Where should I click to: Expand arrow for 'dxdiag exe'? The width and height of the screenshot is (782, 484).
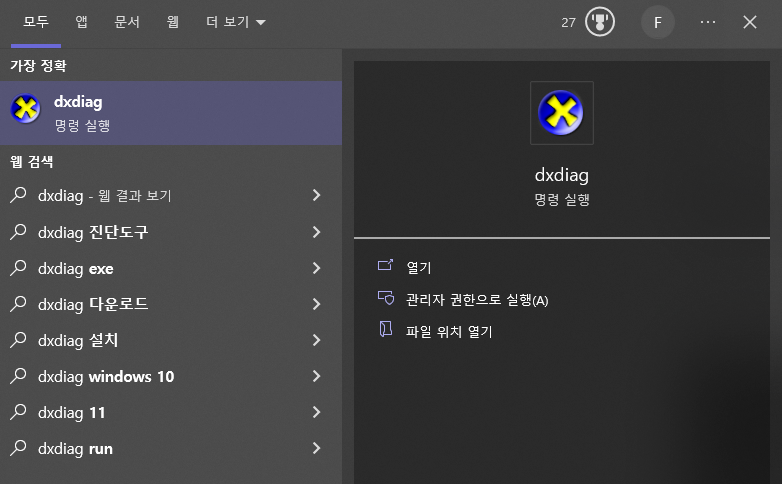click(316, 268)
